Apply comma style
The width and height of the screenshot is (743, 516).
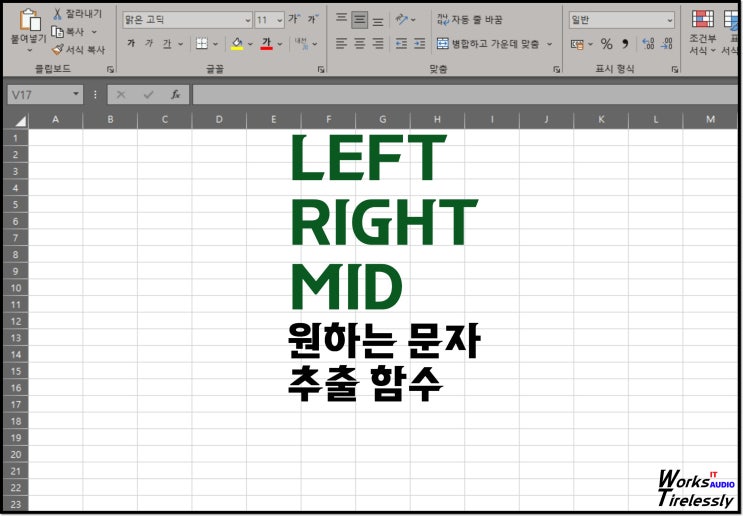pos(625,44)
